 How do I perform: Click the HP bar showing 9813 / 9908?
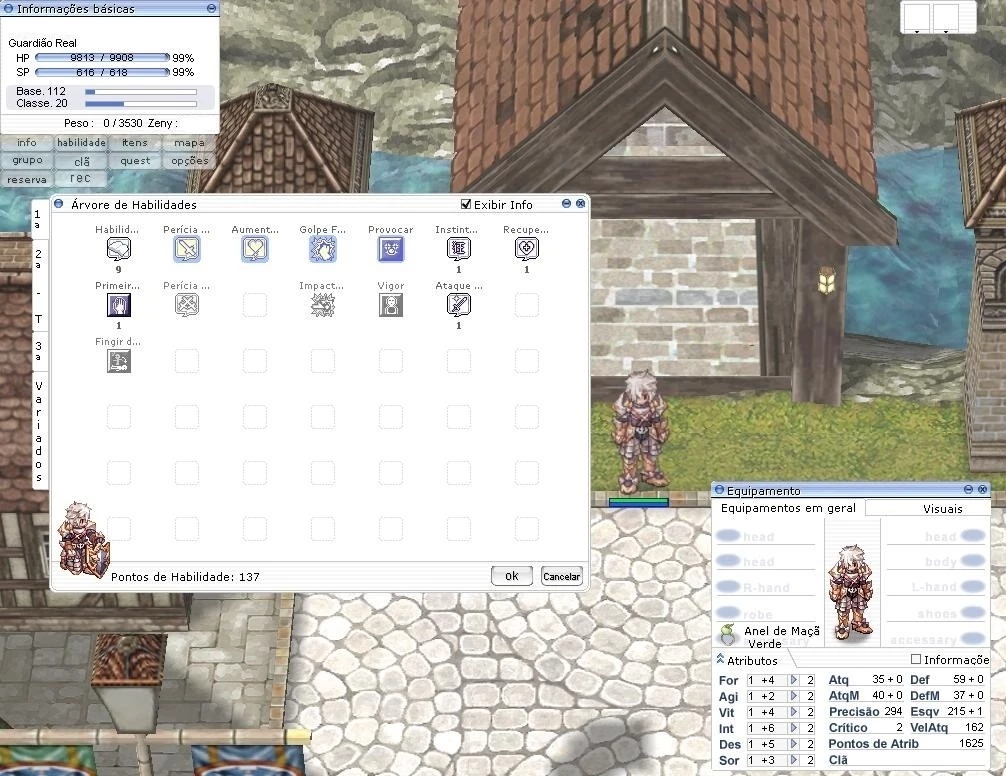point(103,58)
